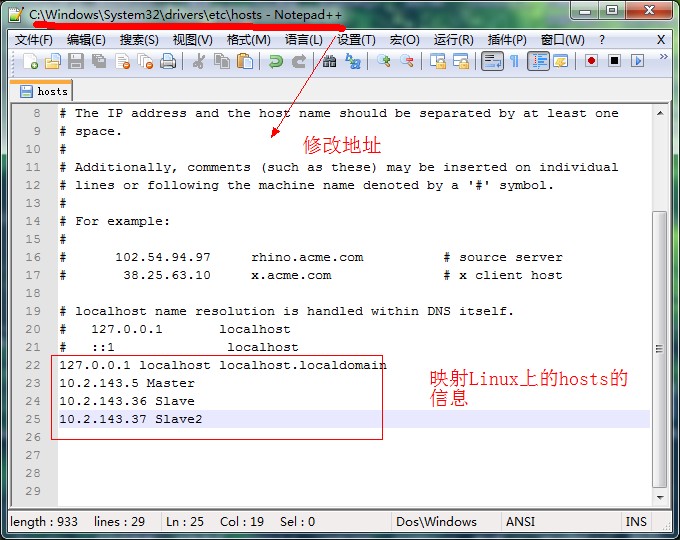
Task: Open the ? help menu
Action: pos(602,40)
